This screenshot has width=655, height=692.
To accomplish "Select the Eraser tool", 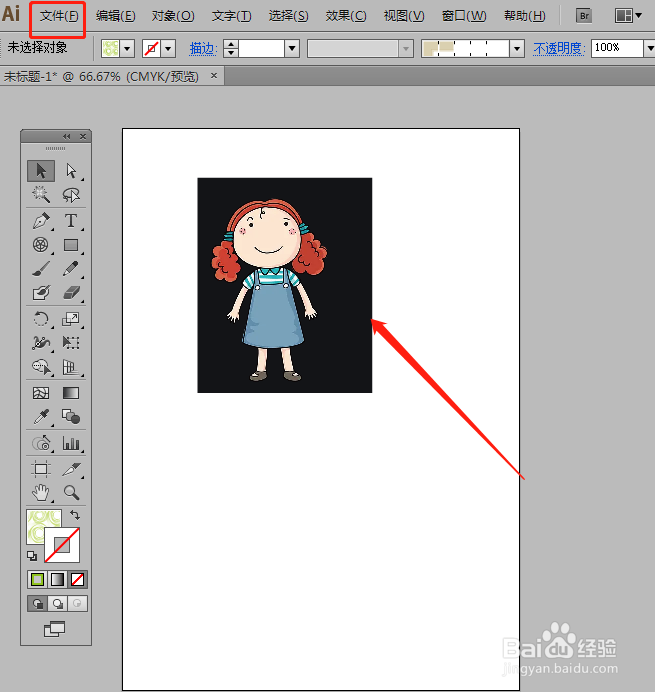I will (x=71, y=292).
